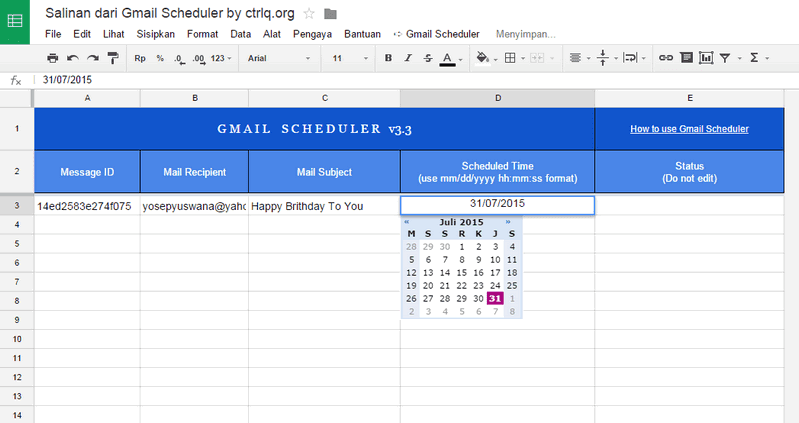Format as currency Rp

click(x=140, y=58)
